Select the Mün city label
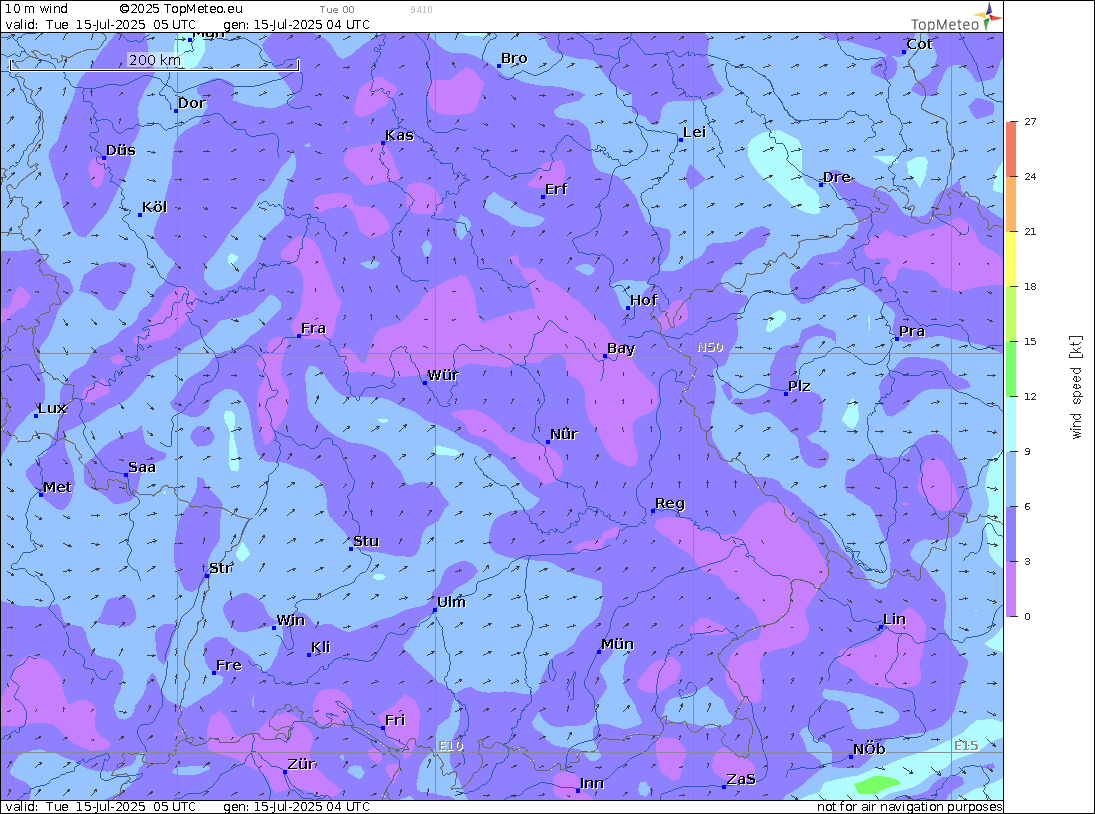Screen dimensions: 1095x814 pyautogui.click(x=617, y=644)
